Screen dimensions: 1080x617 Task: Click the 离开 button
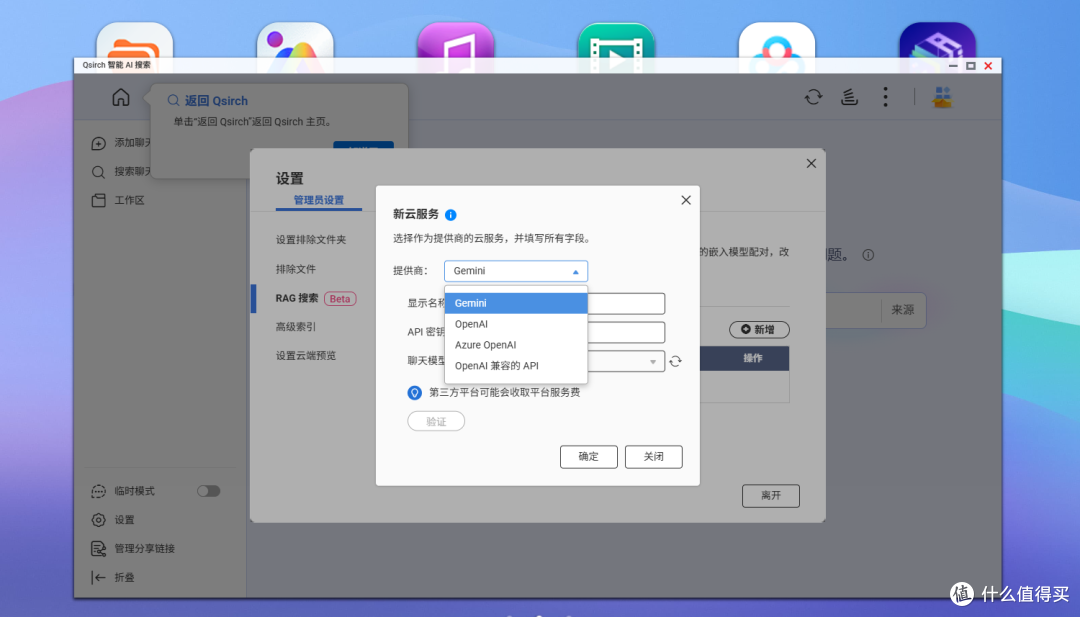click(x=771, y=496)
